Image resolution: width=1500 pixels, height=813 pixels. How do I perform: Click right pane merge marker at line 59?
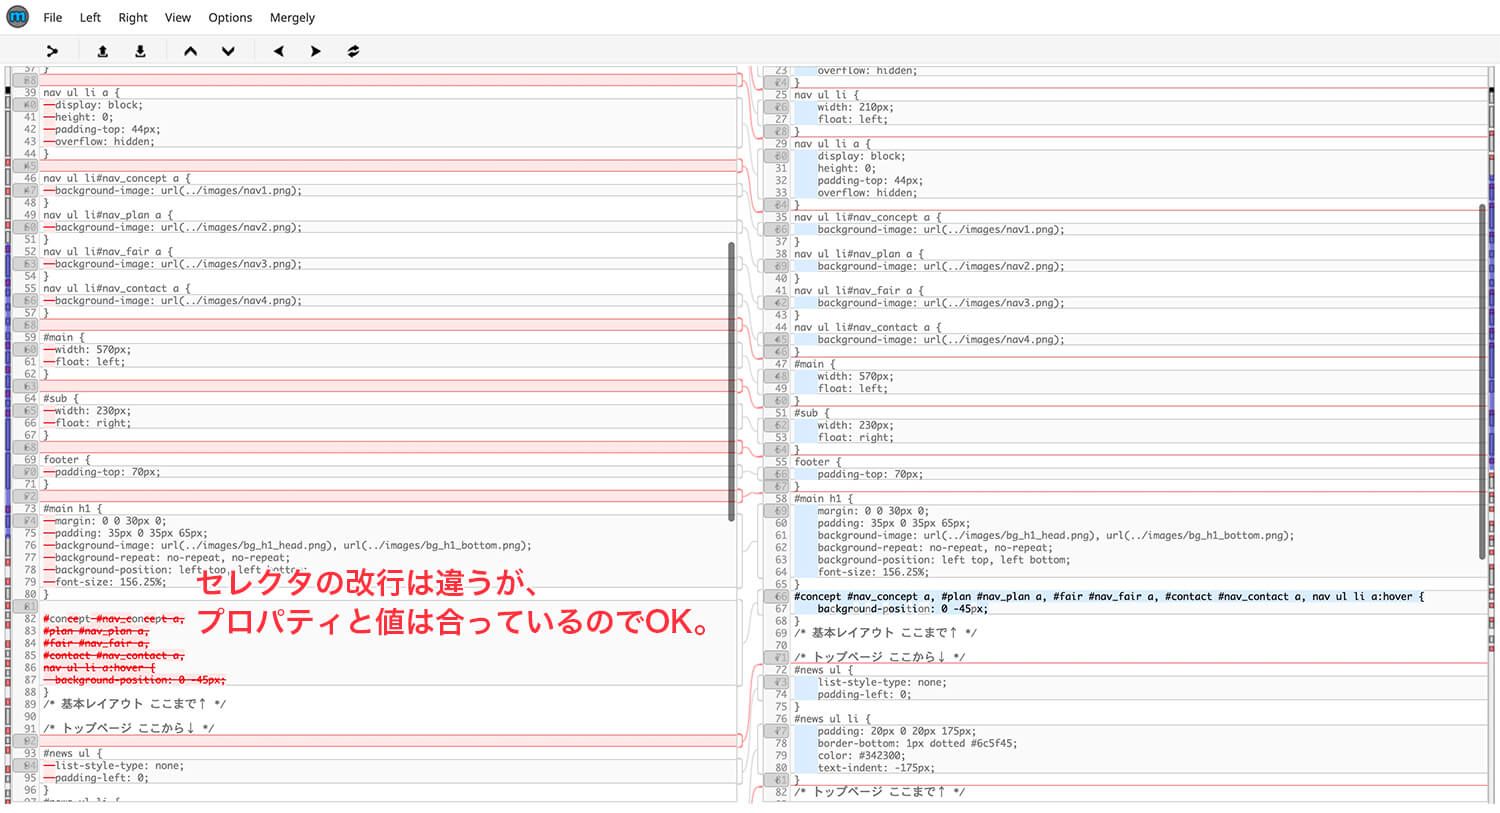click(777, 510)
